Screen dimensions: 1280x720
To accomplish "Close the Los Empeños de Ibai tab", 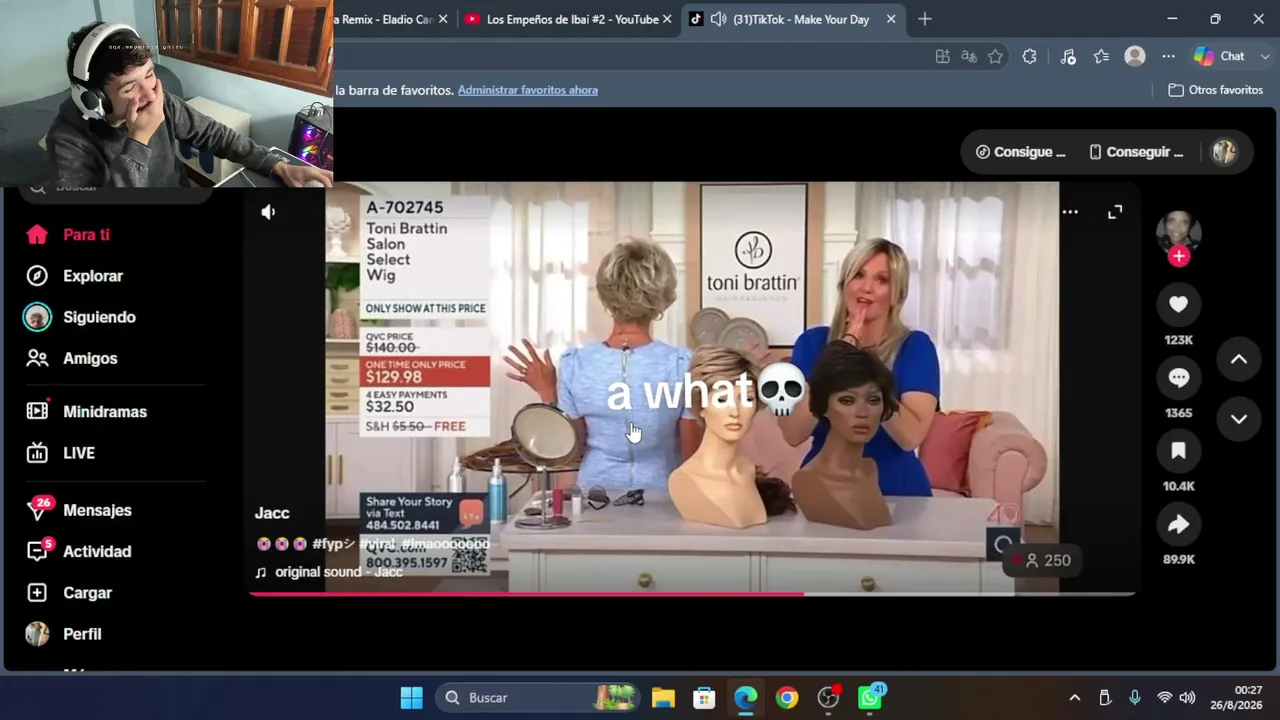I will [x=667, y=19].
